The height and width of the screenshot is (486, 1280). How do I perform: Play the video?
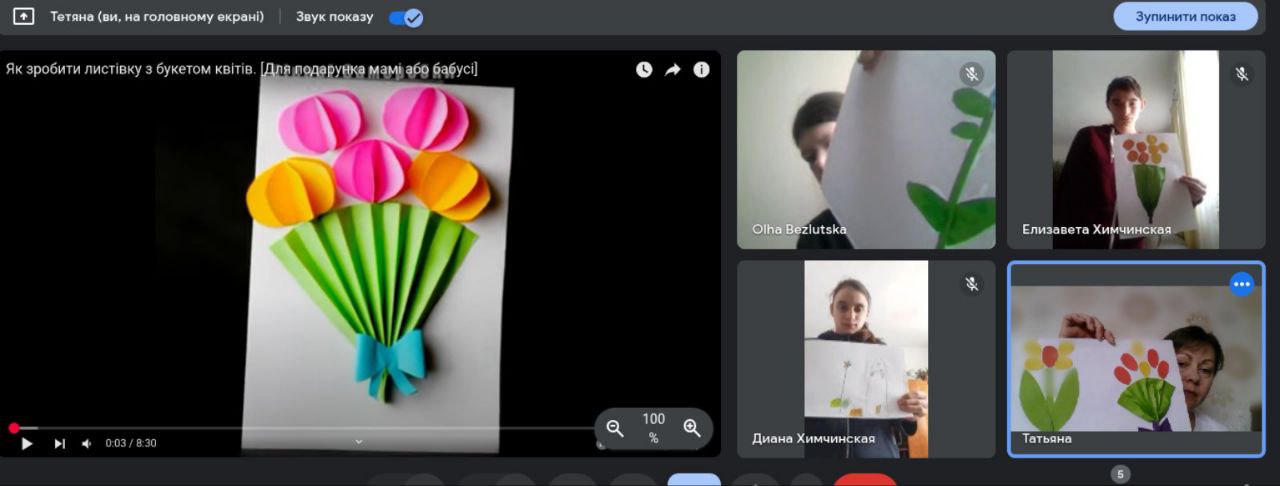click(27, 443)
